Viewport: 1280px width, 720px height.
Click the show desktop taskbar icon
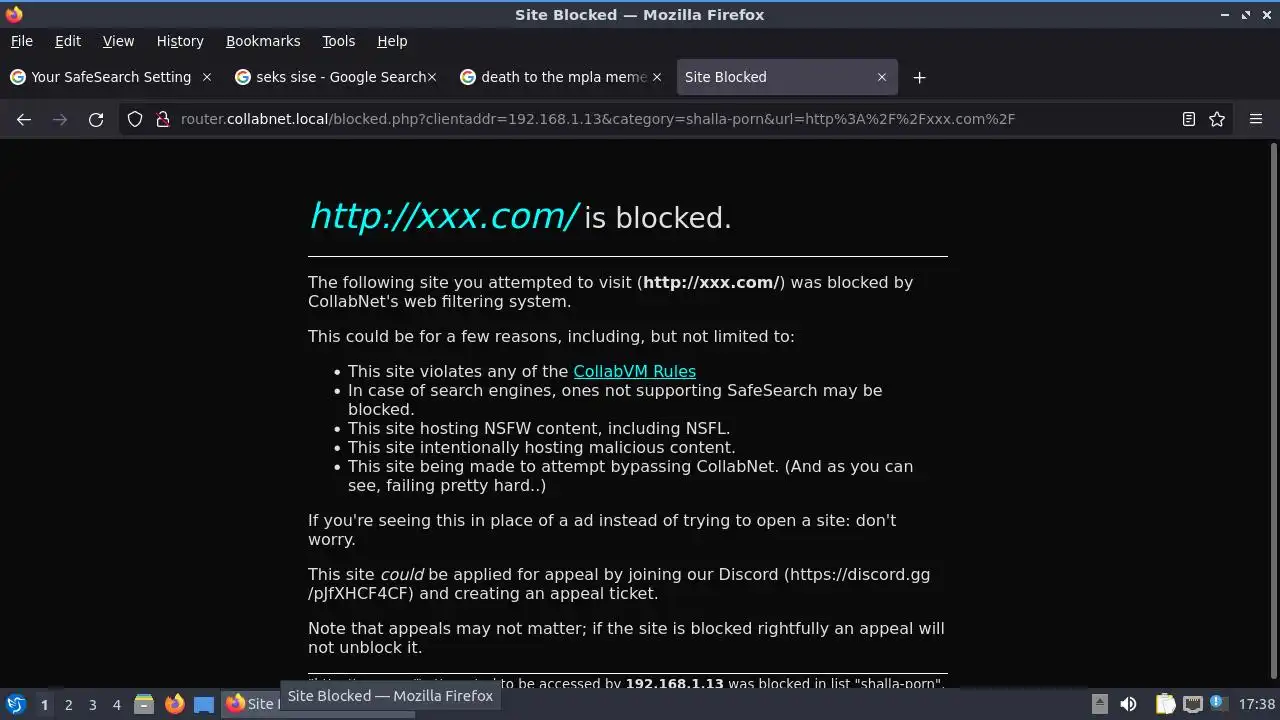click(x=204, y=704)
